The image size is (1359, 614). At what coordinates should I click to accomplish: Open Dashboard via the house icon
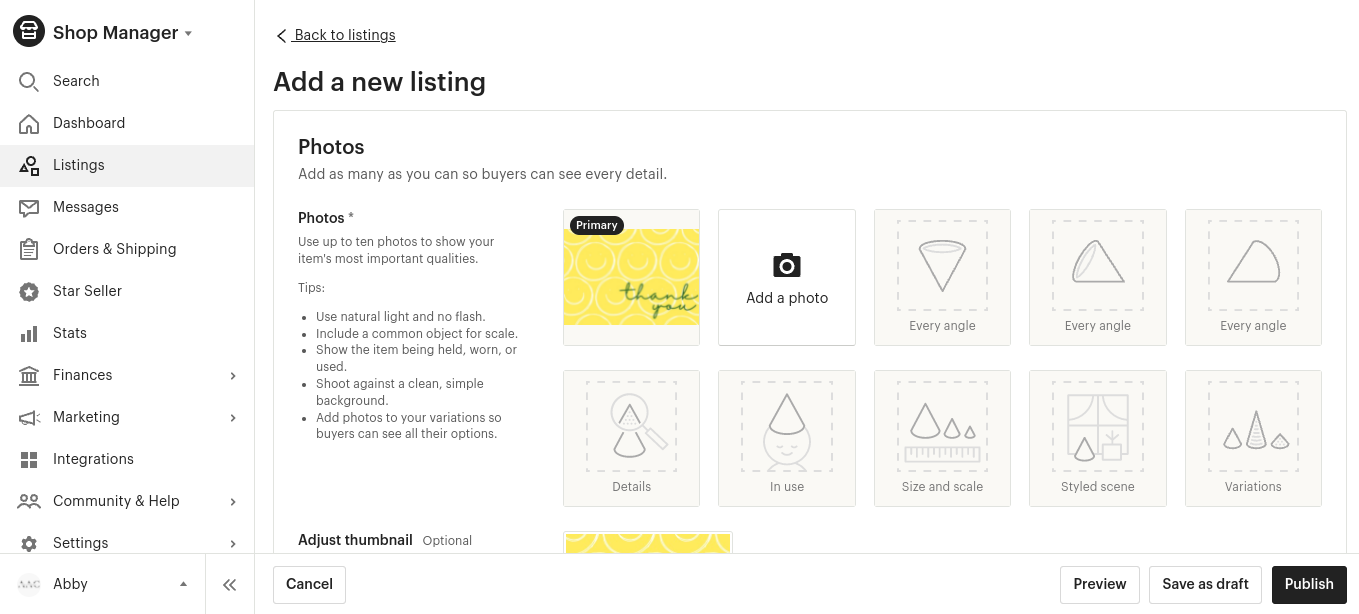pyautogui.click(x=29, y=123)
